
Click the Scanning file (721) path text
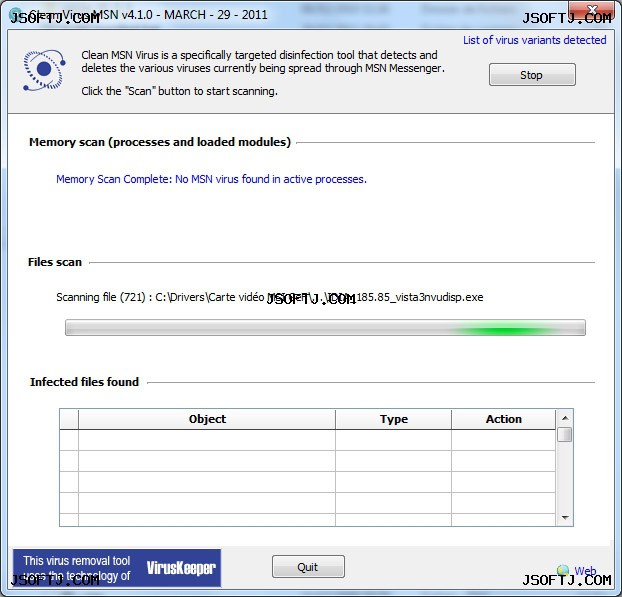pyautogui.click(x=270, y=298)
